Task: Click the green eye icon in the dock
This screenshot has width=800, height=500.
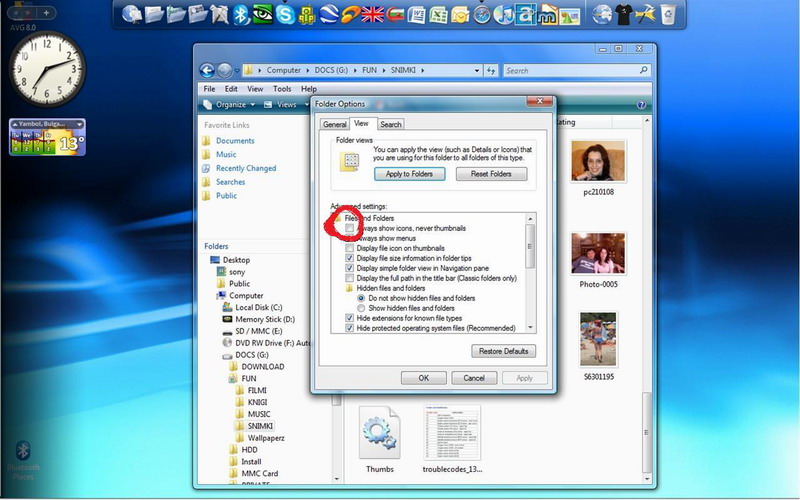Action: [x=263, y=14]
